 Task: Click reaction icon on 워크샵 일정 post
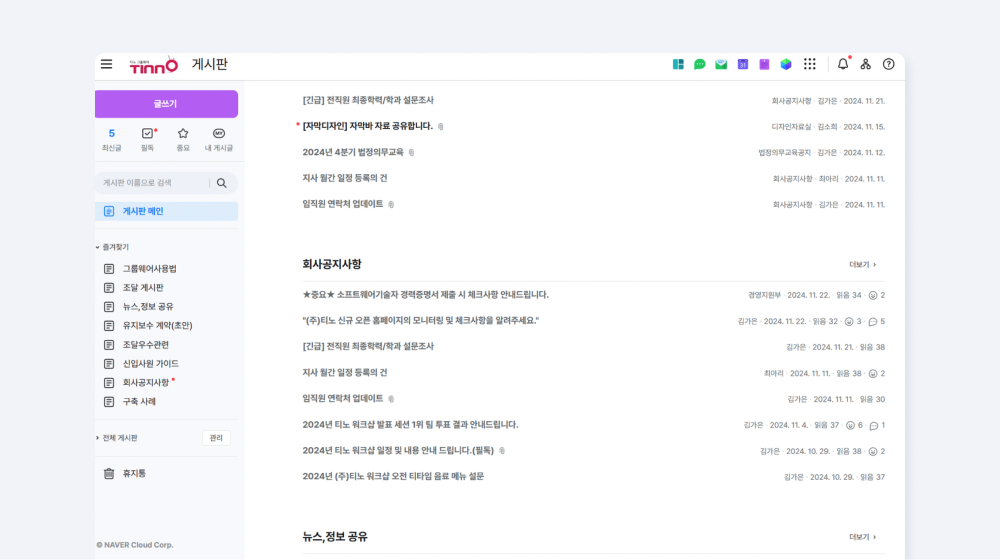873,451
